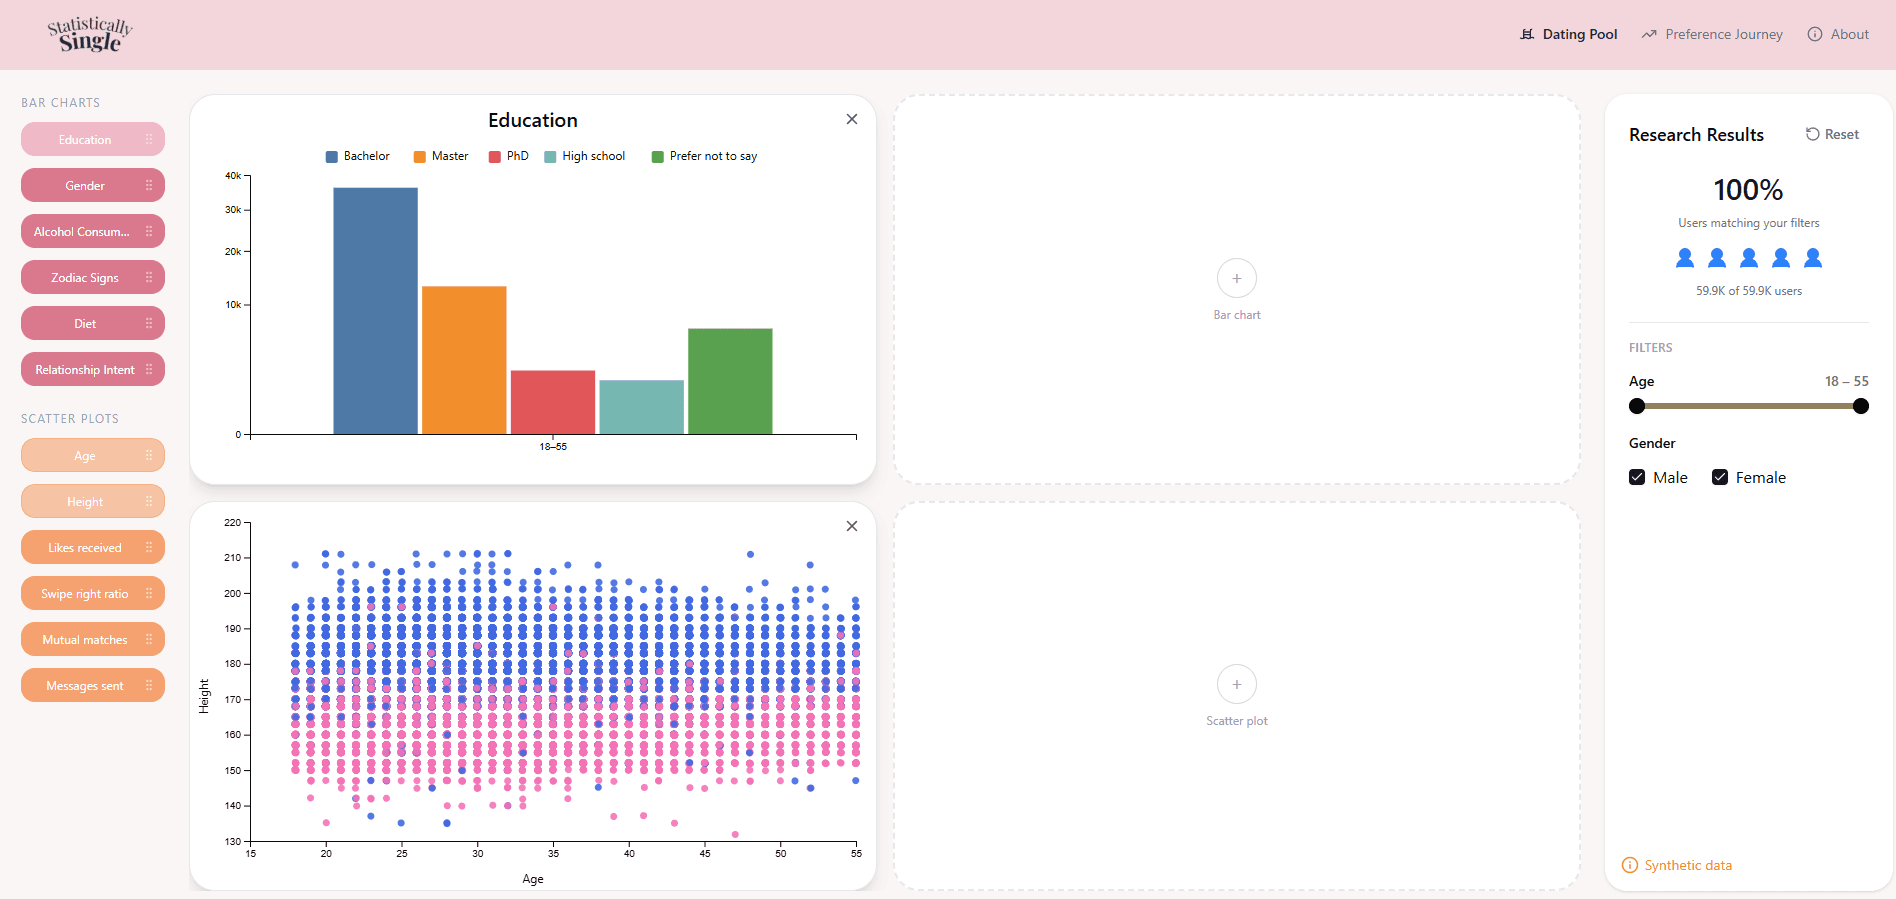Click the Prefer not to say legend swatch
Image resolution: width=1896 pixels, height=899 pixels.
click(x=658, y=157)
